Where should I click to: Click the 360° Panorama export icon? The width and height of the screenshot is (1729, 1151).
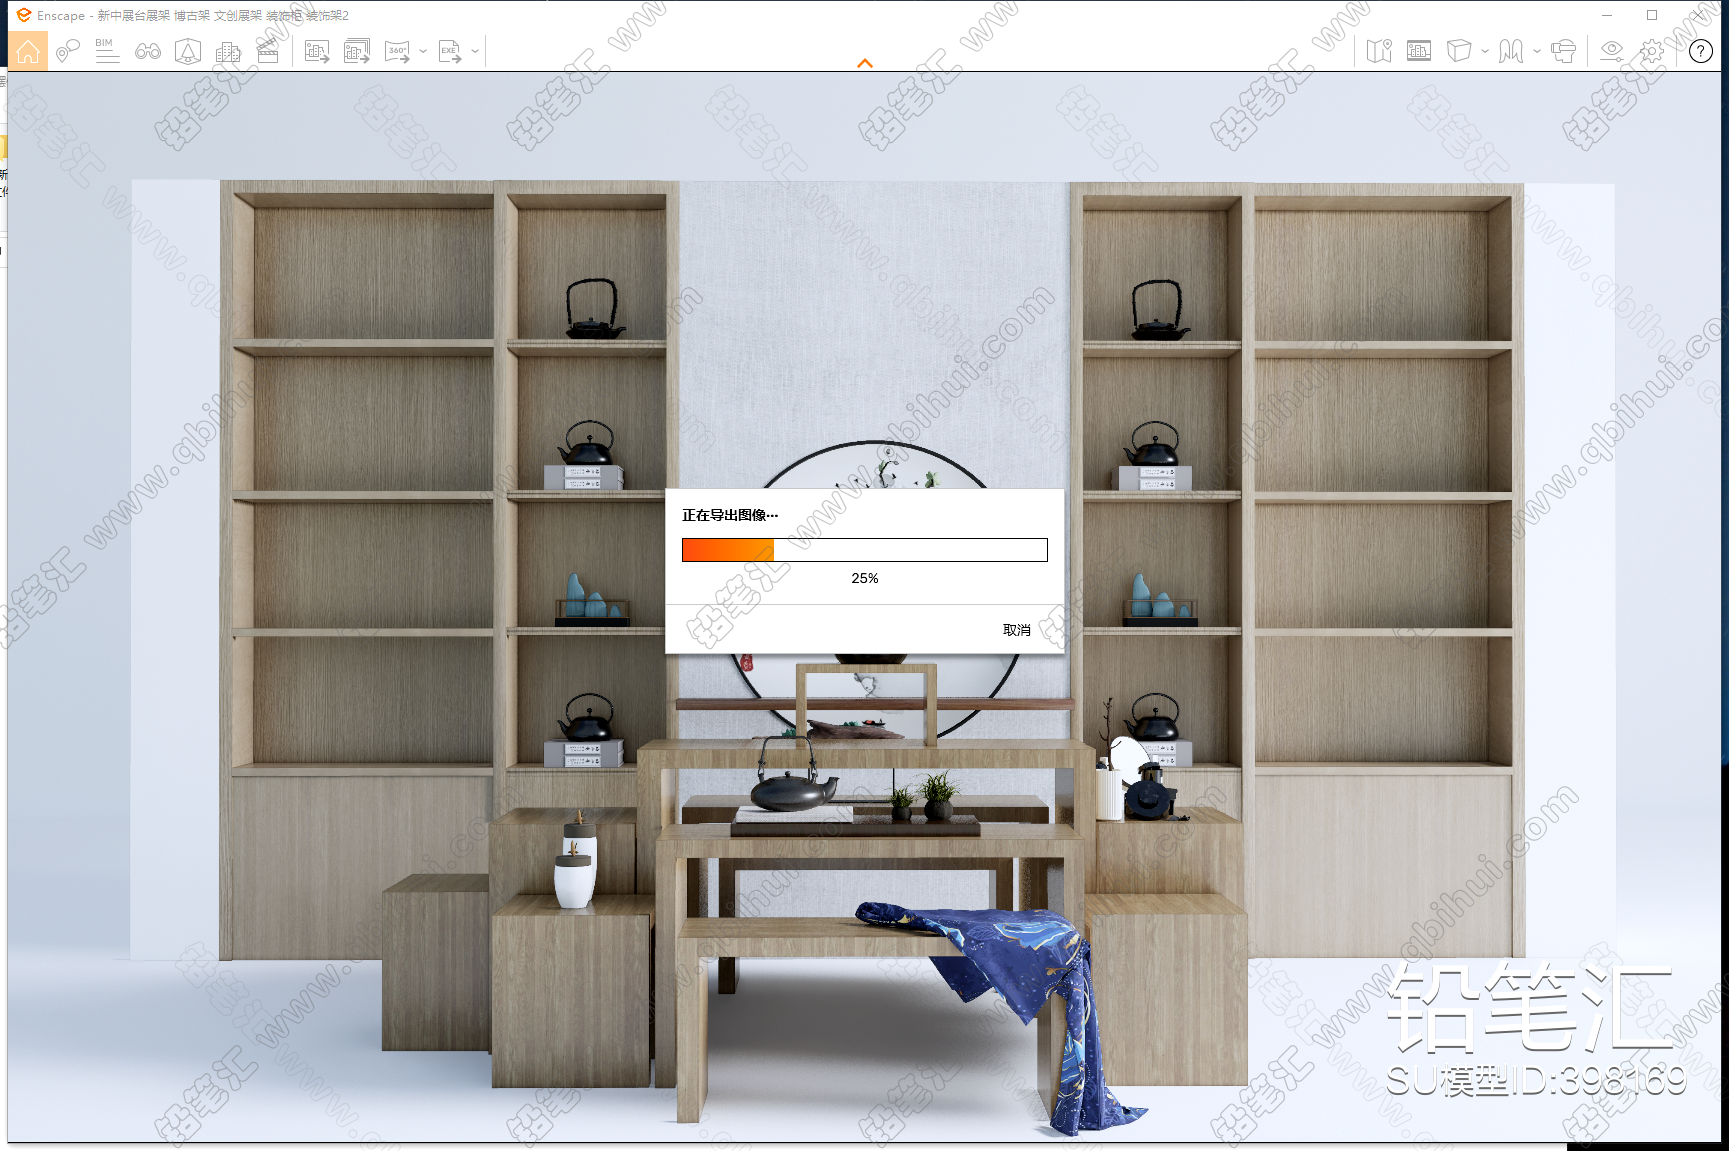[x=398, y=51]
